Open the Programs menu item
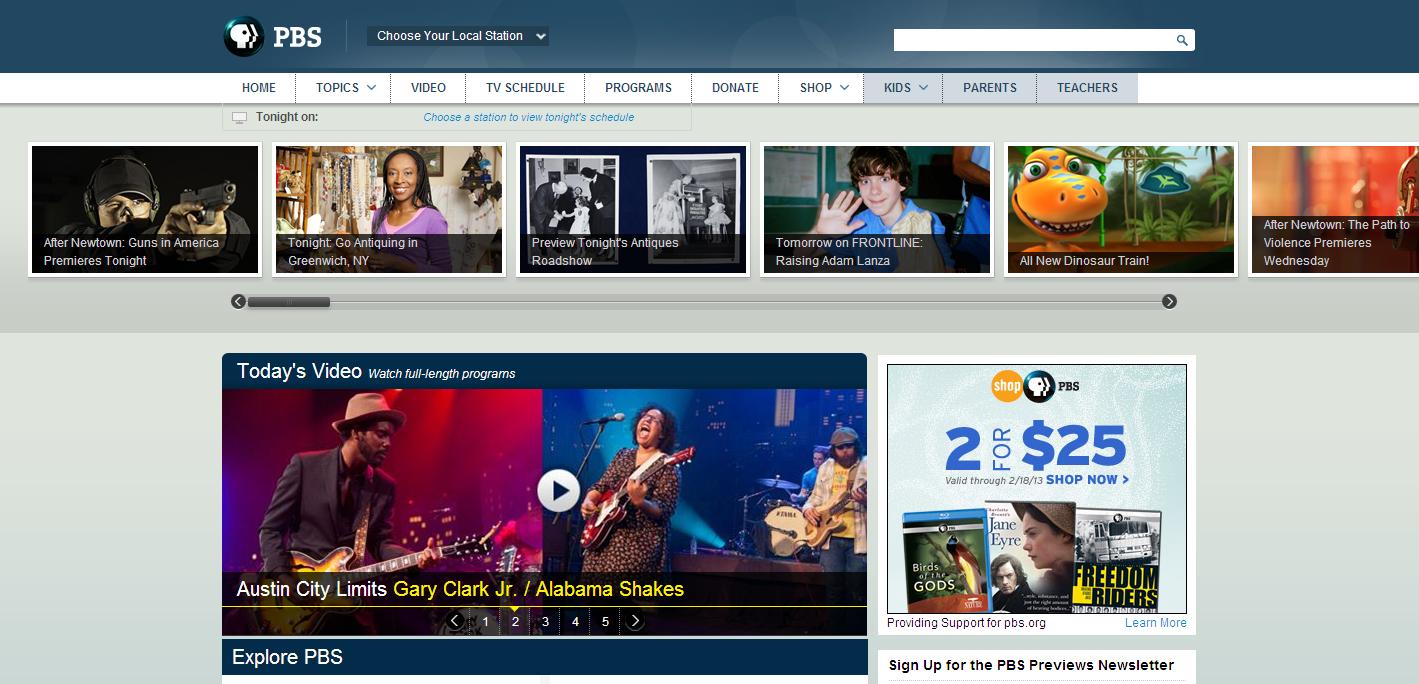Screen dimensions: 1419x684 [638, 88]
